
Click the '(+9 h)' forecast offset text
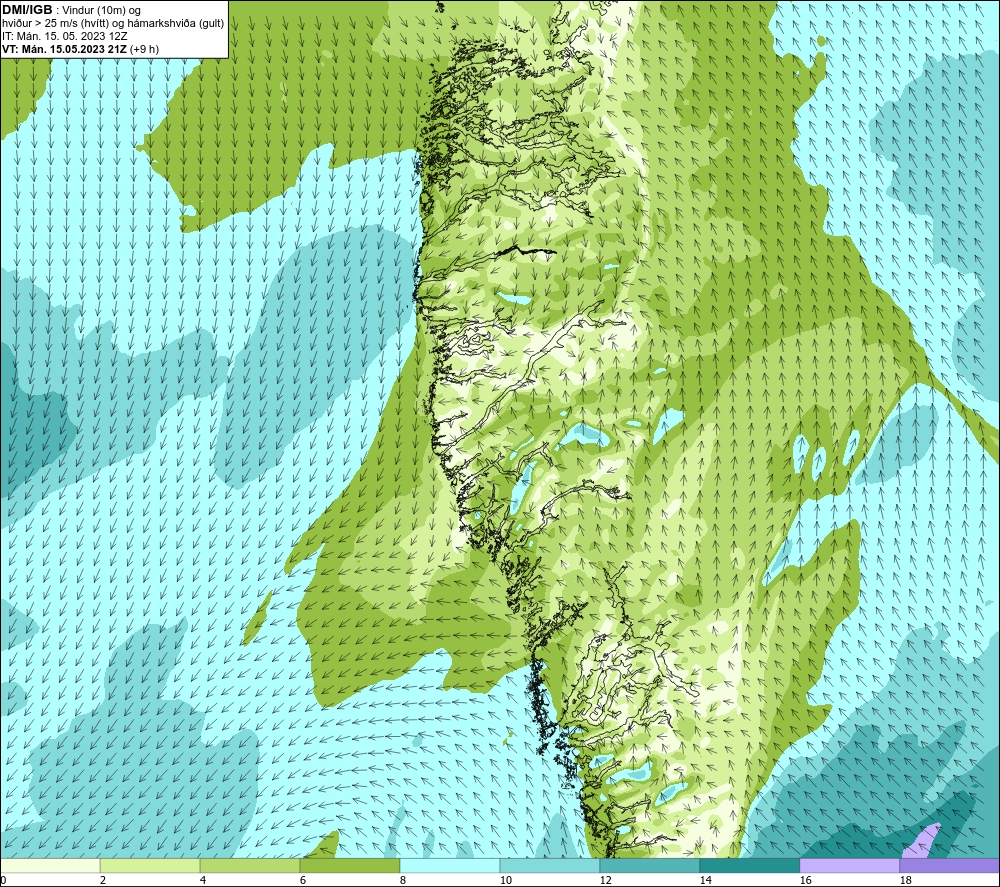pyautogui.click(x=144, y=49)
